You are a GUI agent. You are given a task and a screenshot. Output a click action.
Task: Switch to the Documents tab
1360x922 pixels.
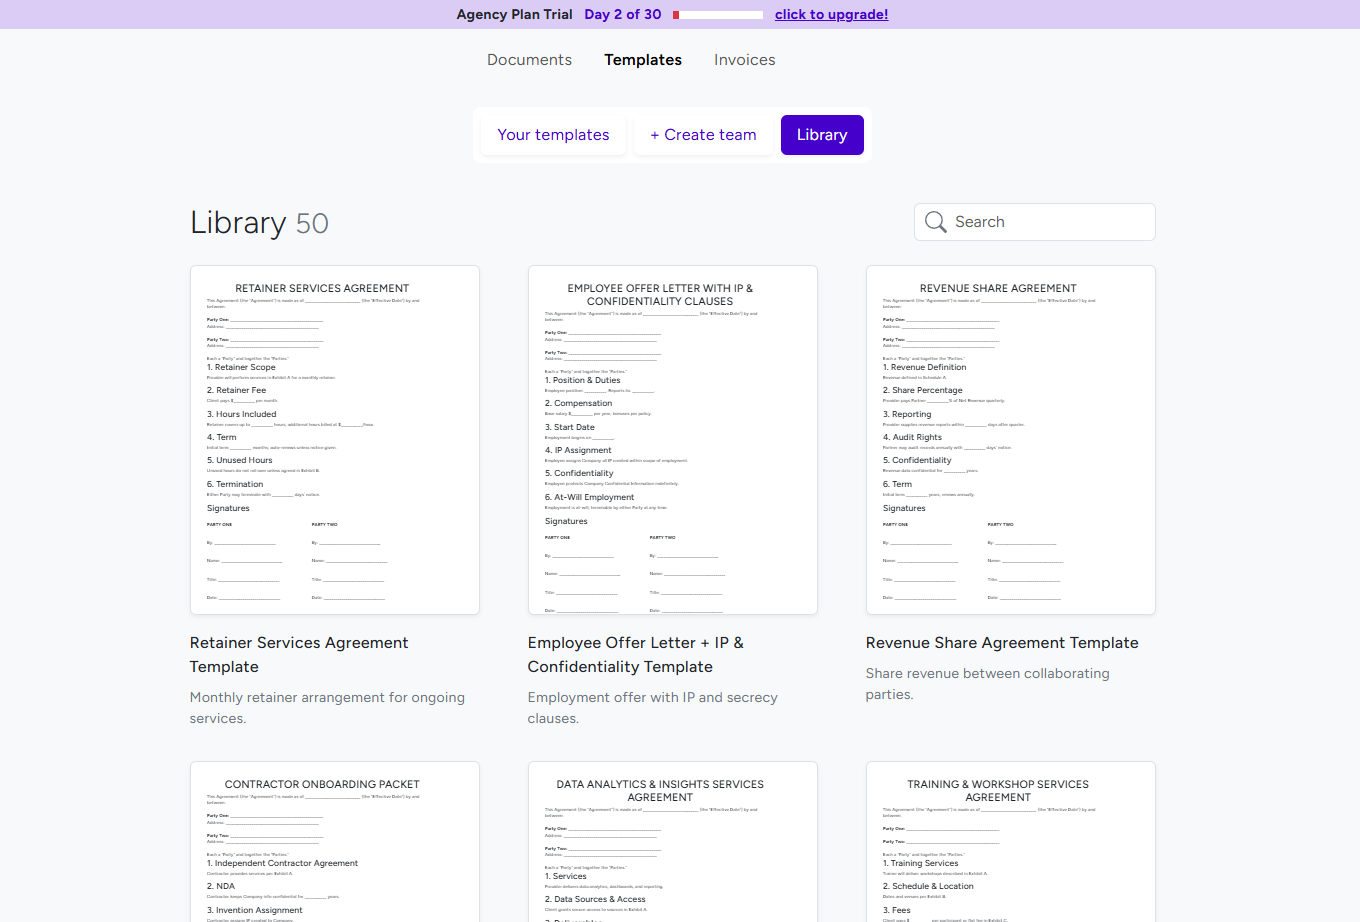[529, 60]
